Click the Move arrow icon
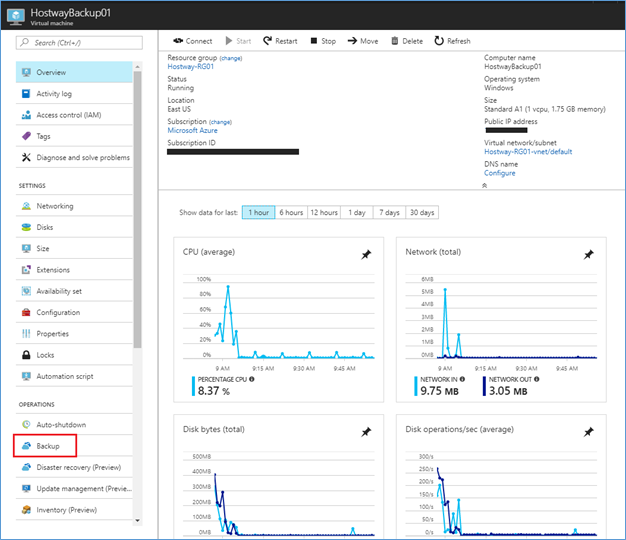 pos(352,41)
